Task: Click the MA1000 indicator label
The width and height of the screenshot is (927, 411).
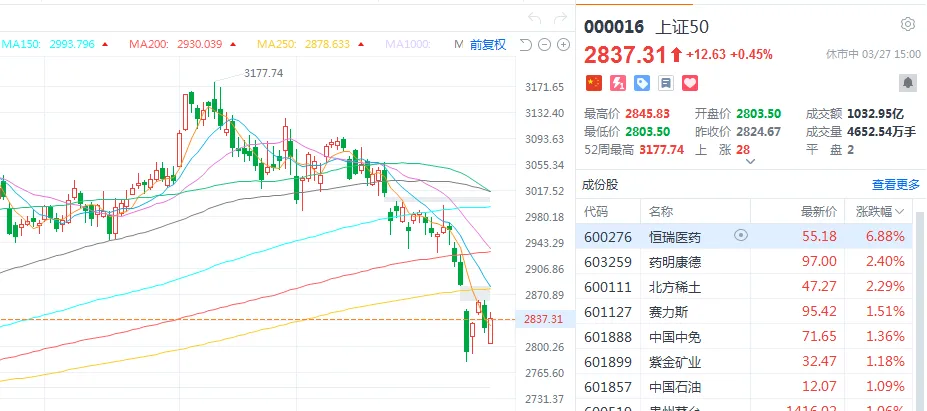Action: coord(408,44)
